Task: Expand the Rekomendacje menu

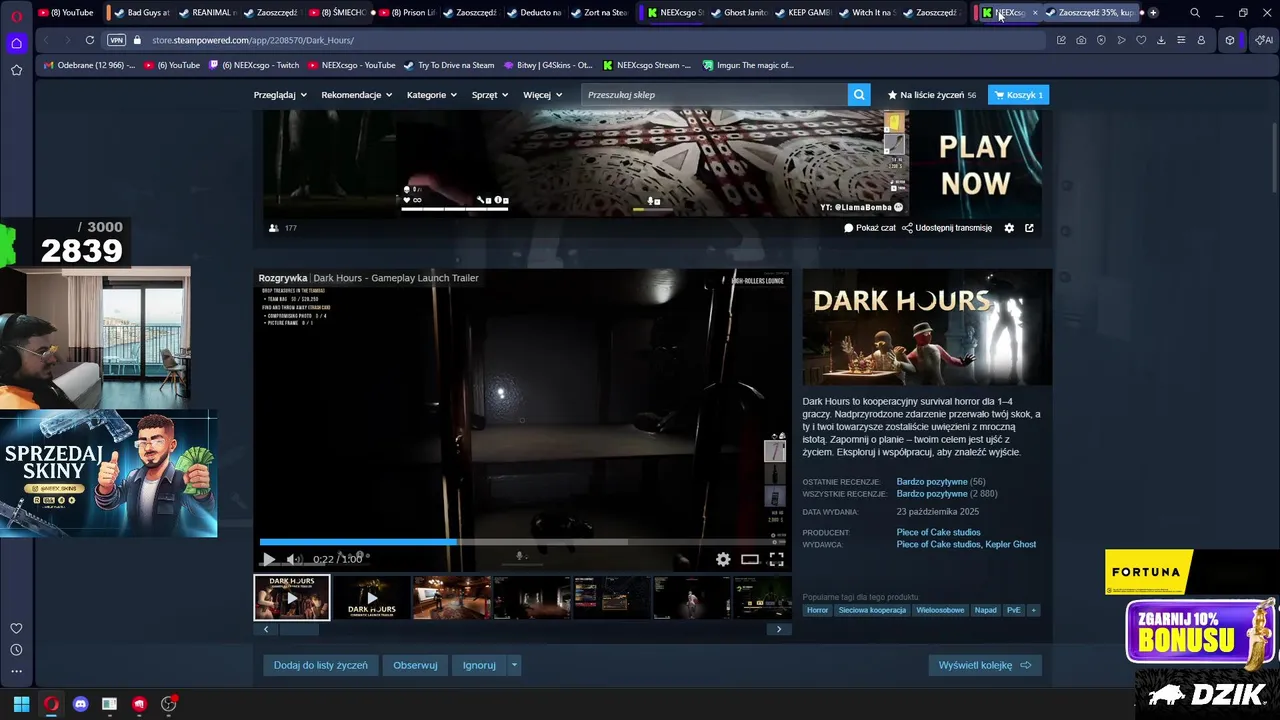Action: pyautogui.click(x=357, y=95)
